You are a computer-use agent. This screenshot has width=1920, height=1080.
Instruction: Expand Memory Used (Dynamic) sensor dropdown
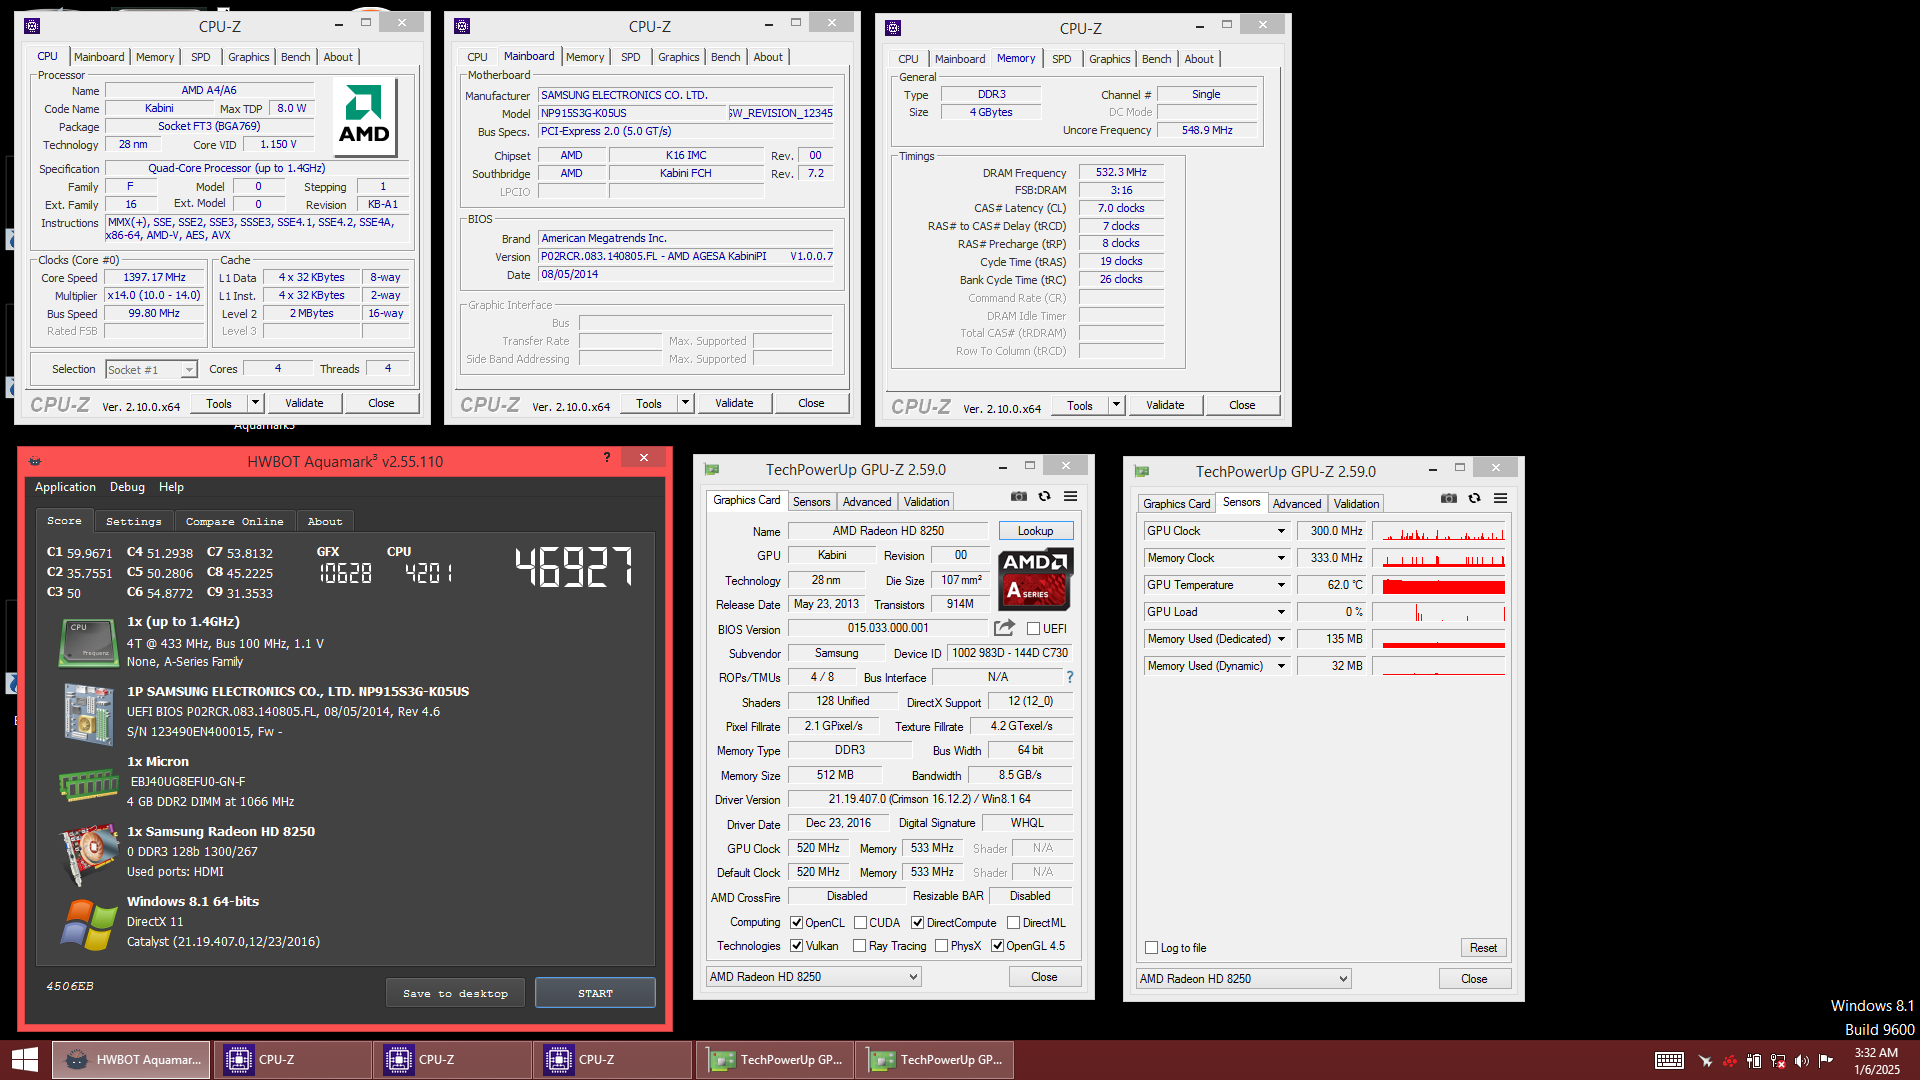(x=1281, y=666)
